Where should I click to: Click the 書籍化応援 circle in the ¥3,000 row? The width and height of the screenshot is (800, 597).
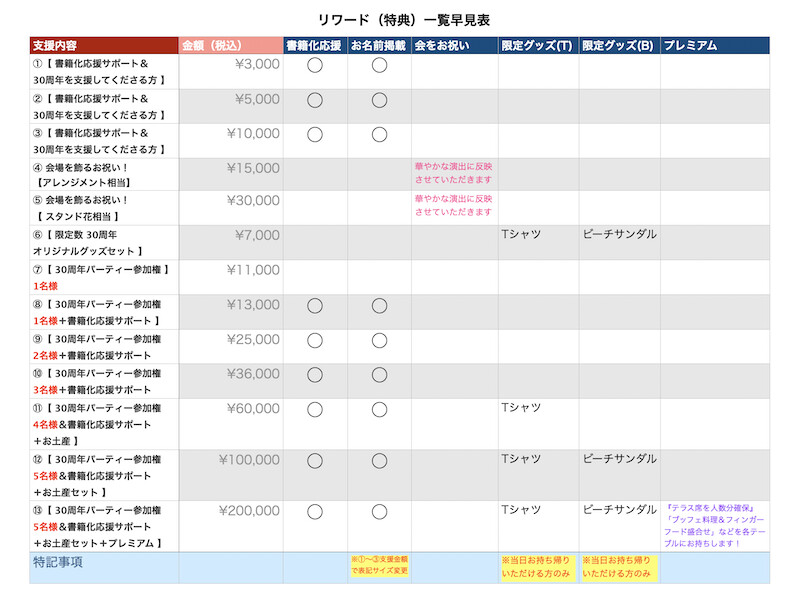(x=315, y=65)
